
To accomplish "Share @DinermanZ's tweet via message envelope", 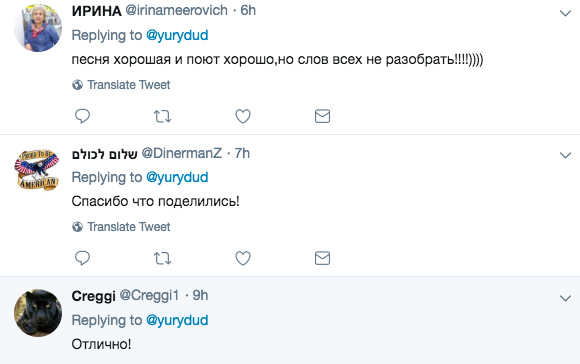I will [x=322, y=258].
